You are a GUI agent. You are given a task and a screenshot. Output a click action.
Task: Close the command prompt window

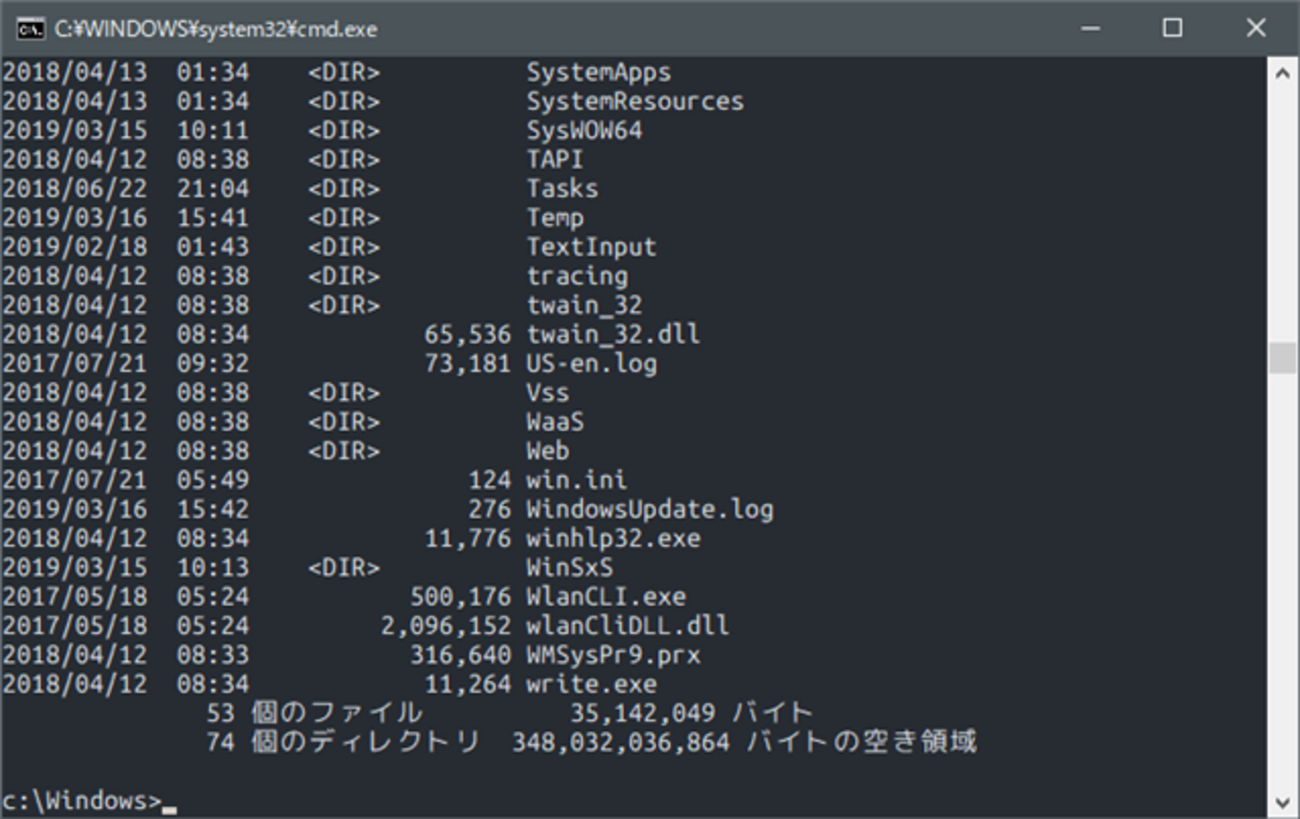tap(1256, 28)
